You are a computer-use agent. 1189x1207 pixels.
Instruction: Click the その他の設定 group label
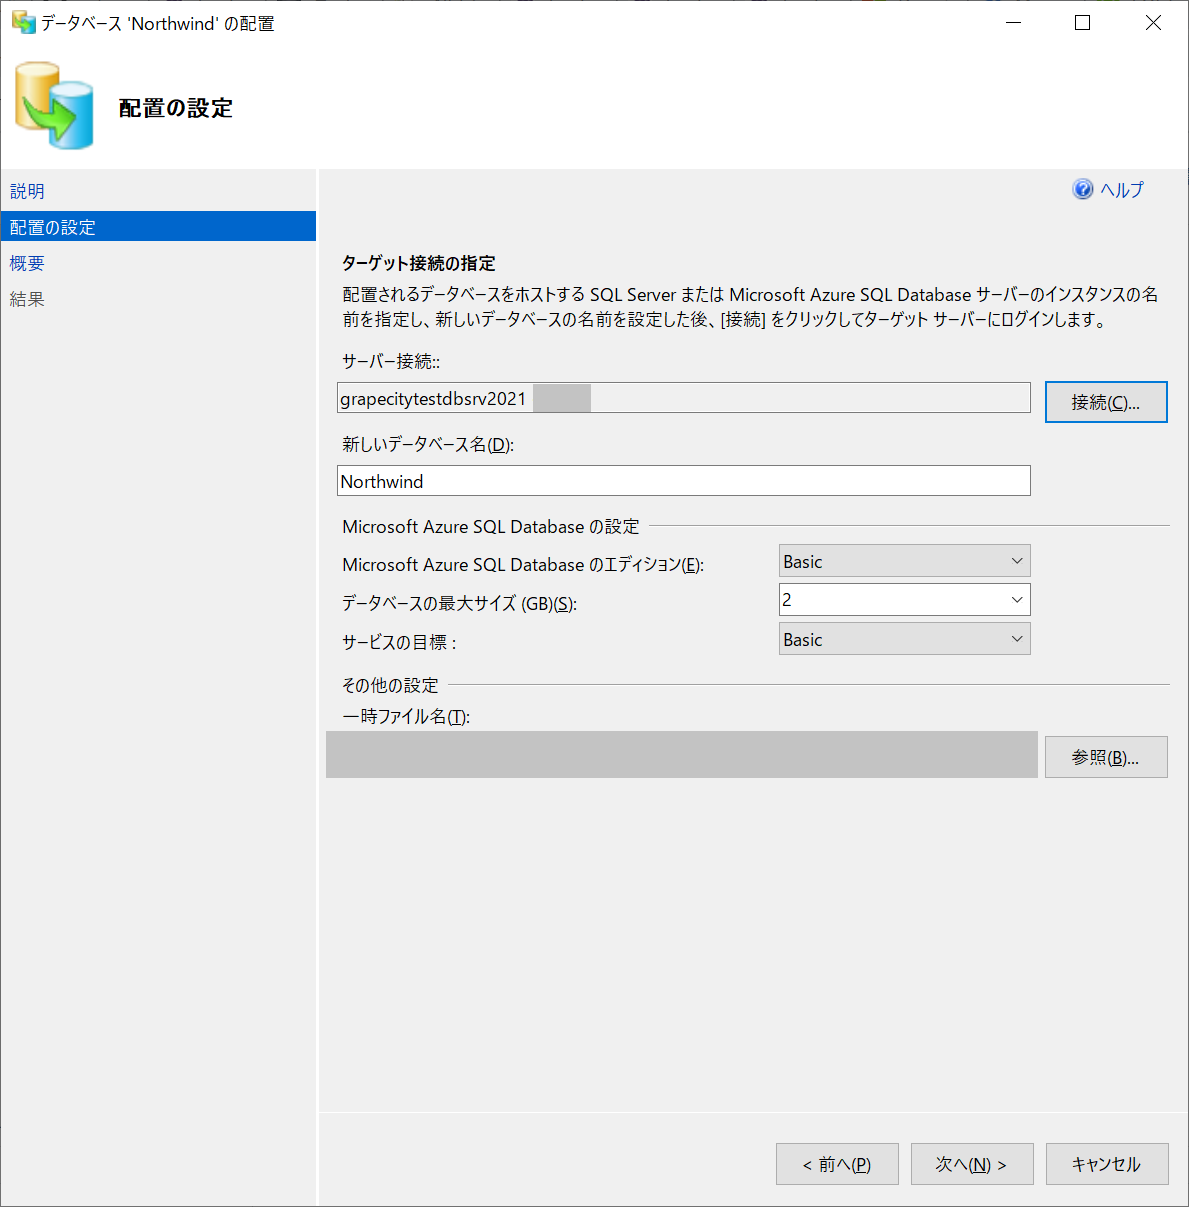pos(390,685)
